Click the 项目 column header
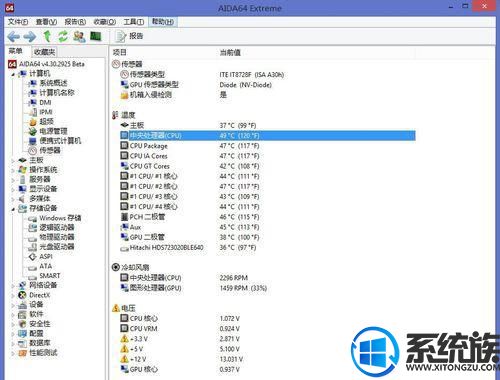The image size is (500, 380). [120, 52]
